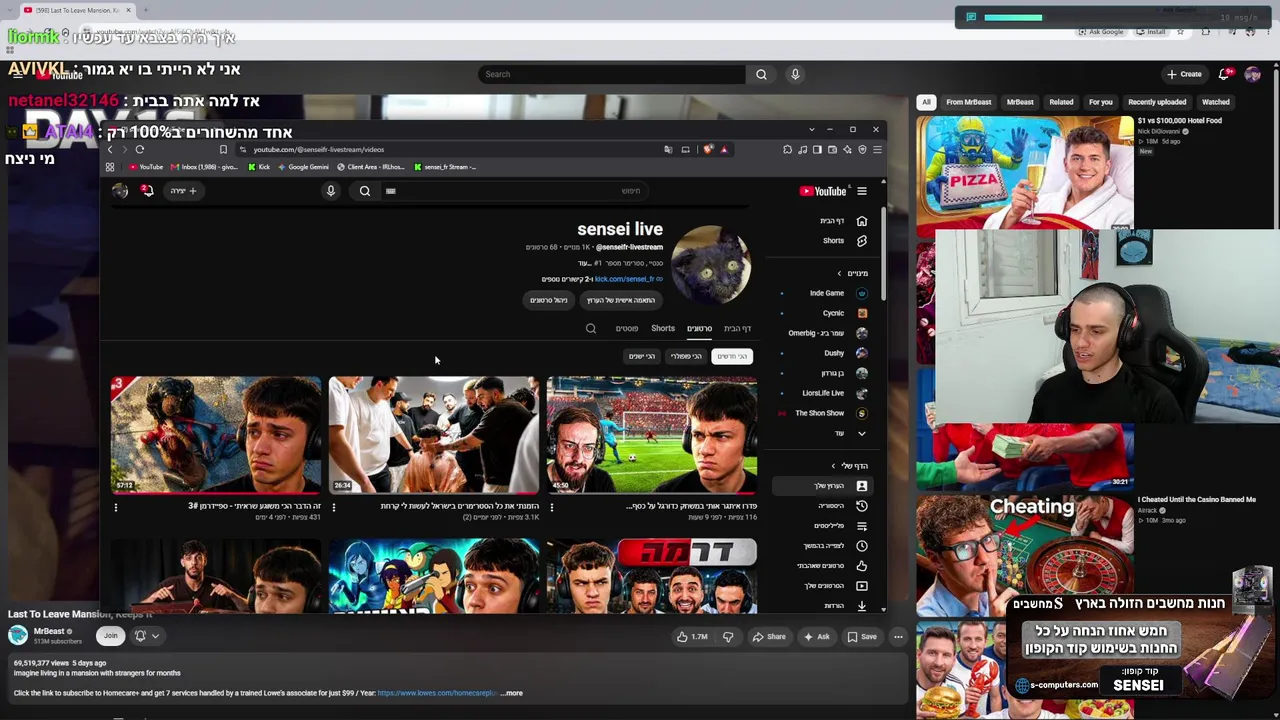Viewport: 1280px width, 720px height.
Task: Open the Brave shield icon in the address bar
Action: click(x=708, y=150)
